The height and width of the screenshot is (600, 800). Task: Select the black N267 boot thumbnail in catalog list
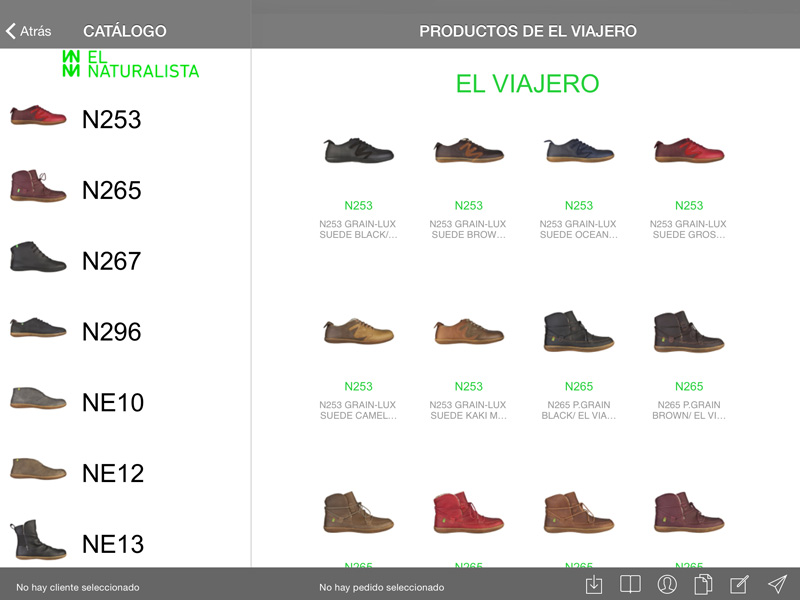[x=38, y=257]
